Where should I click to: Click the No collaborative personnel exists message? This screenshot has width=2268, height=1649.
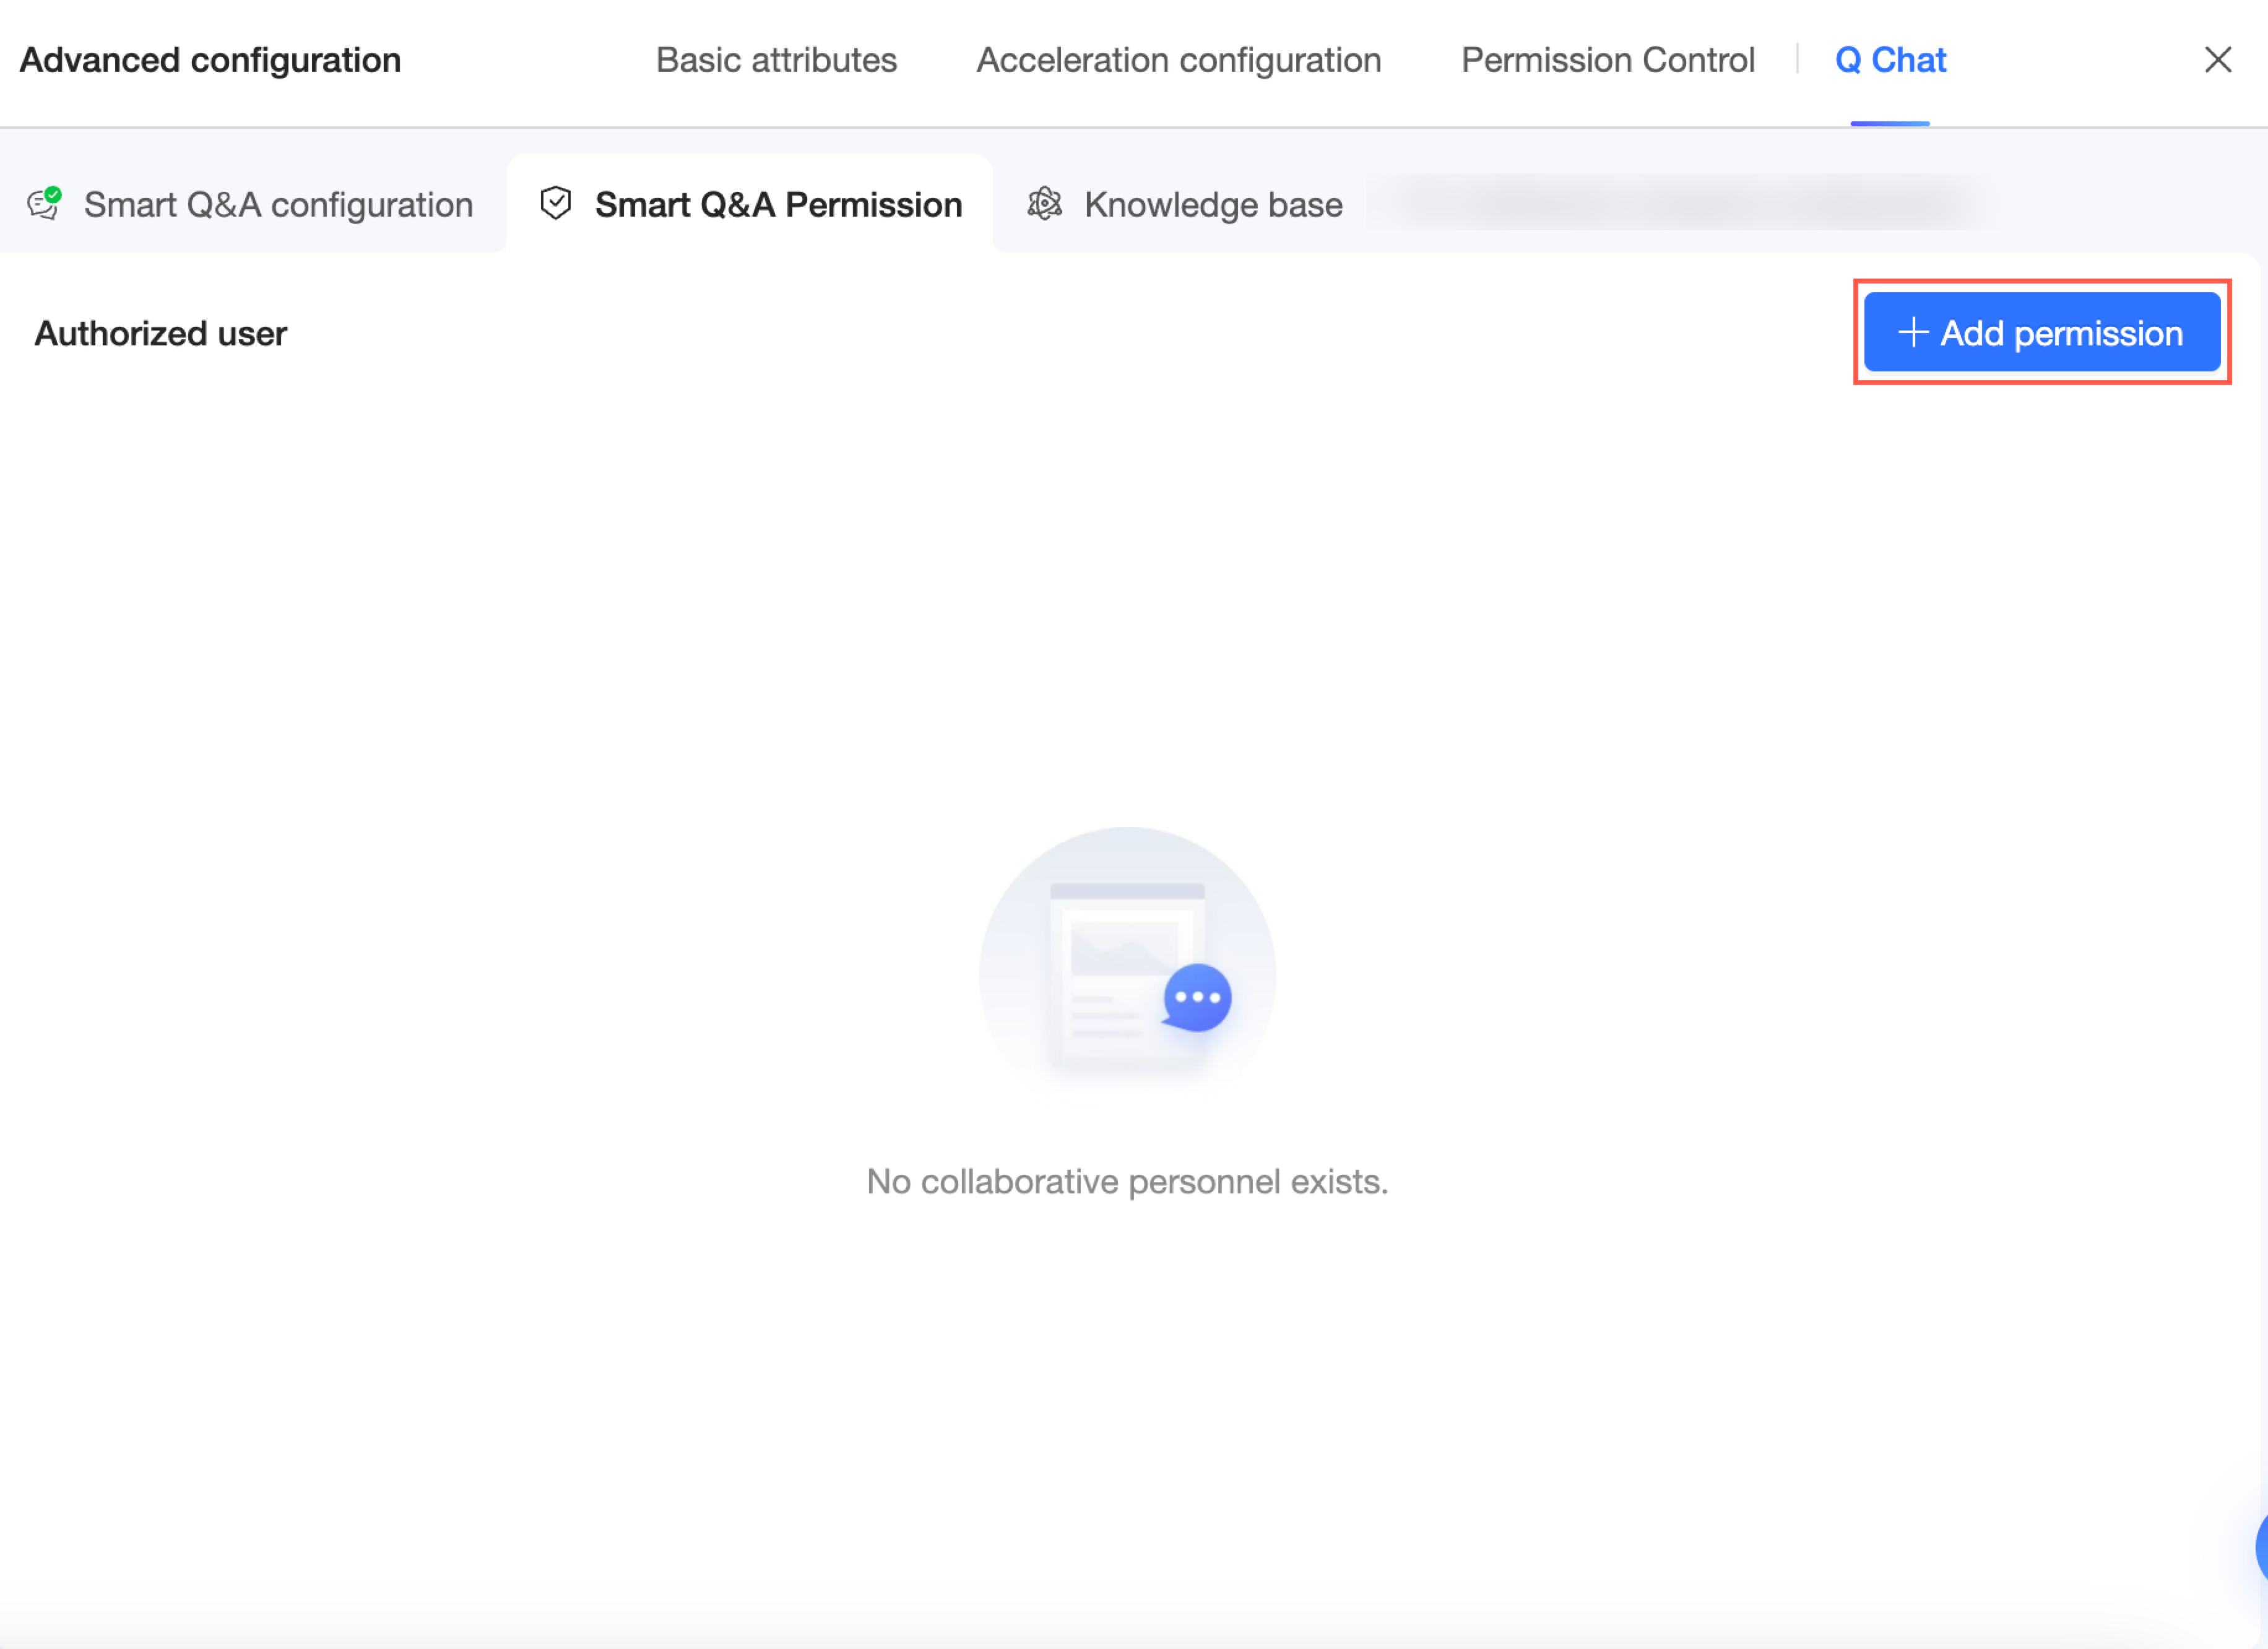pos(1126,1181)
